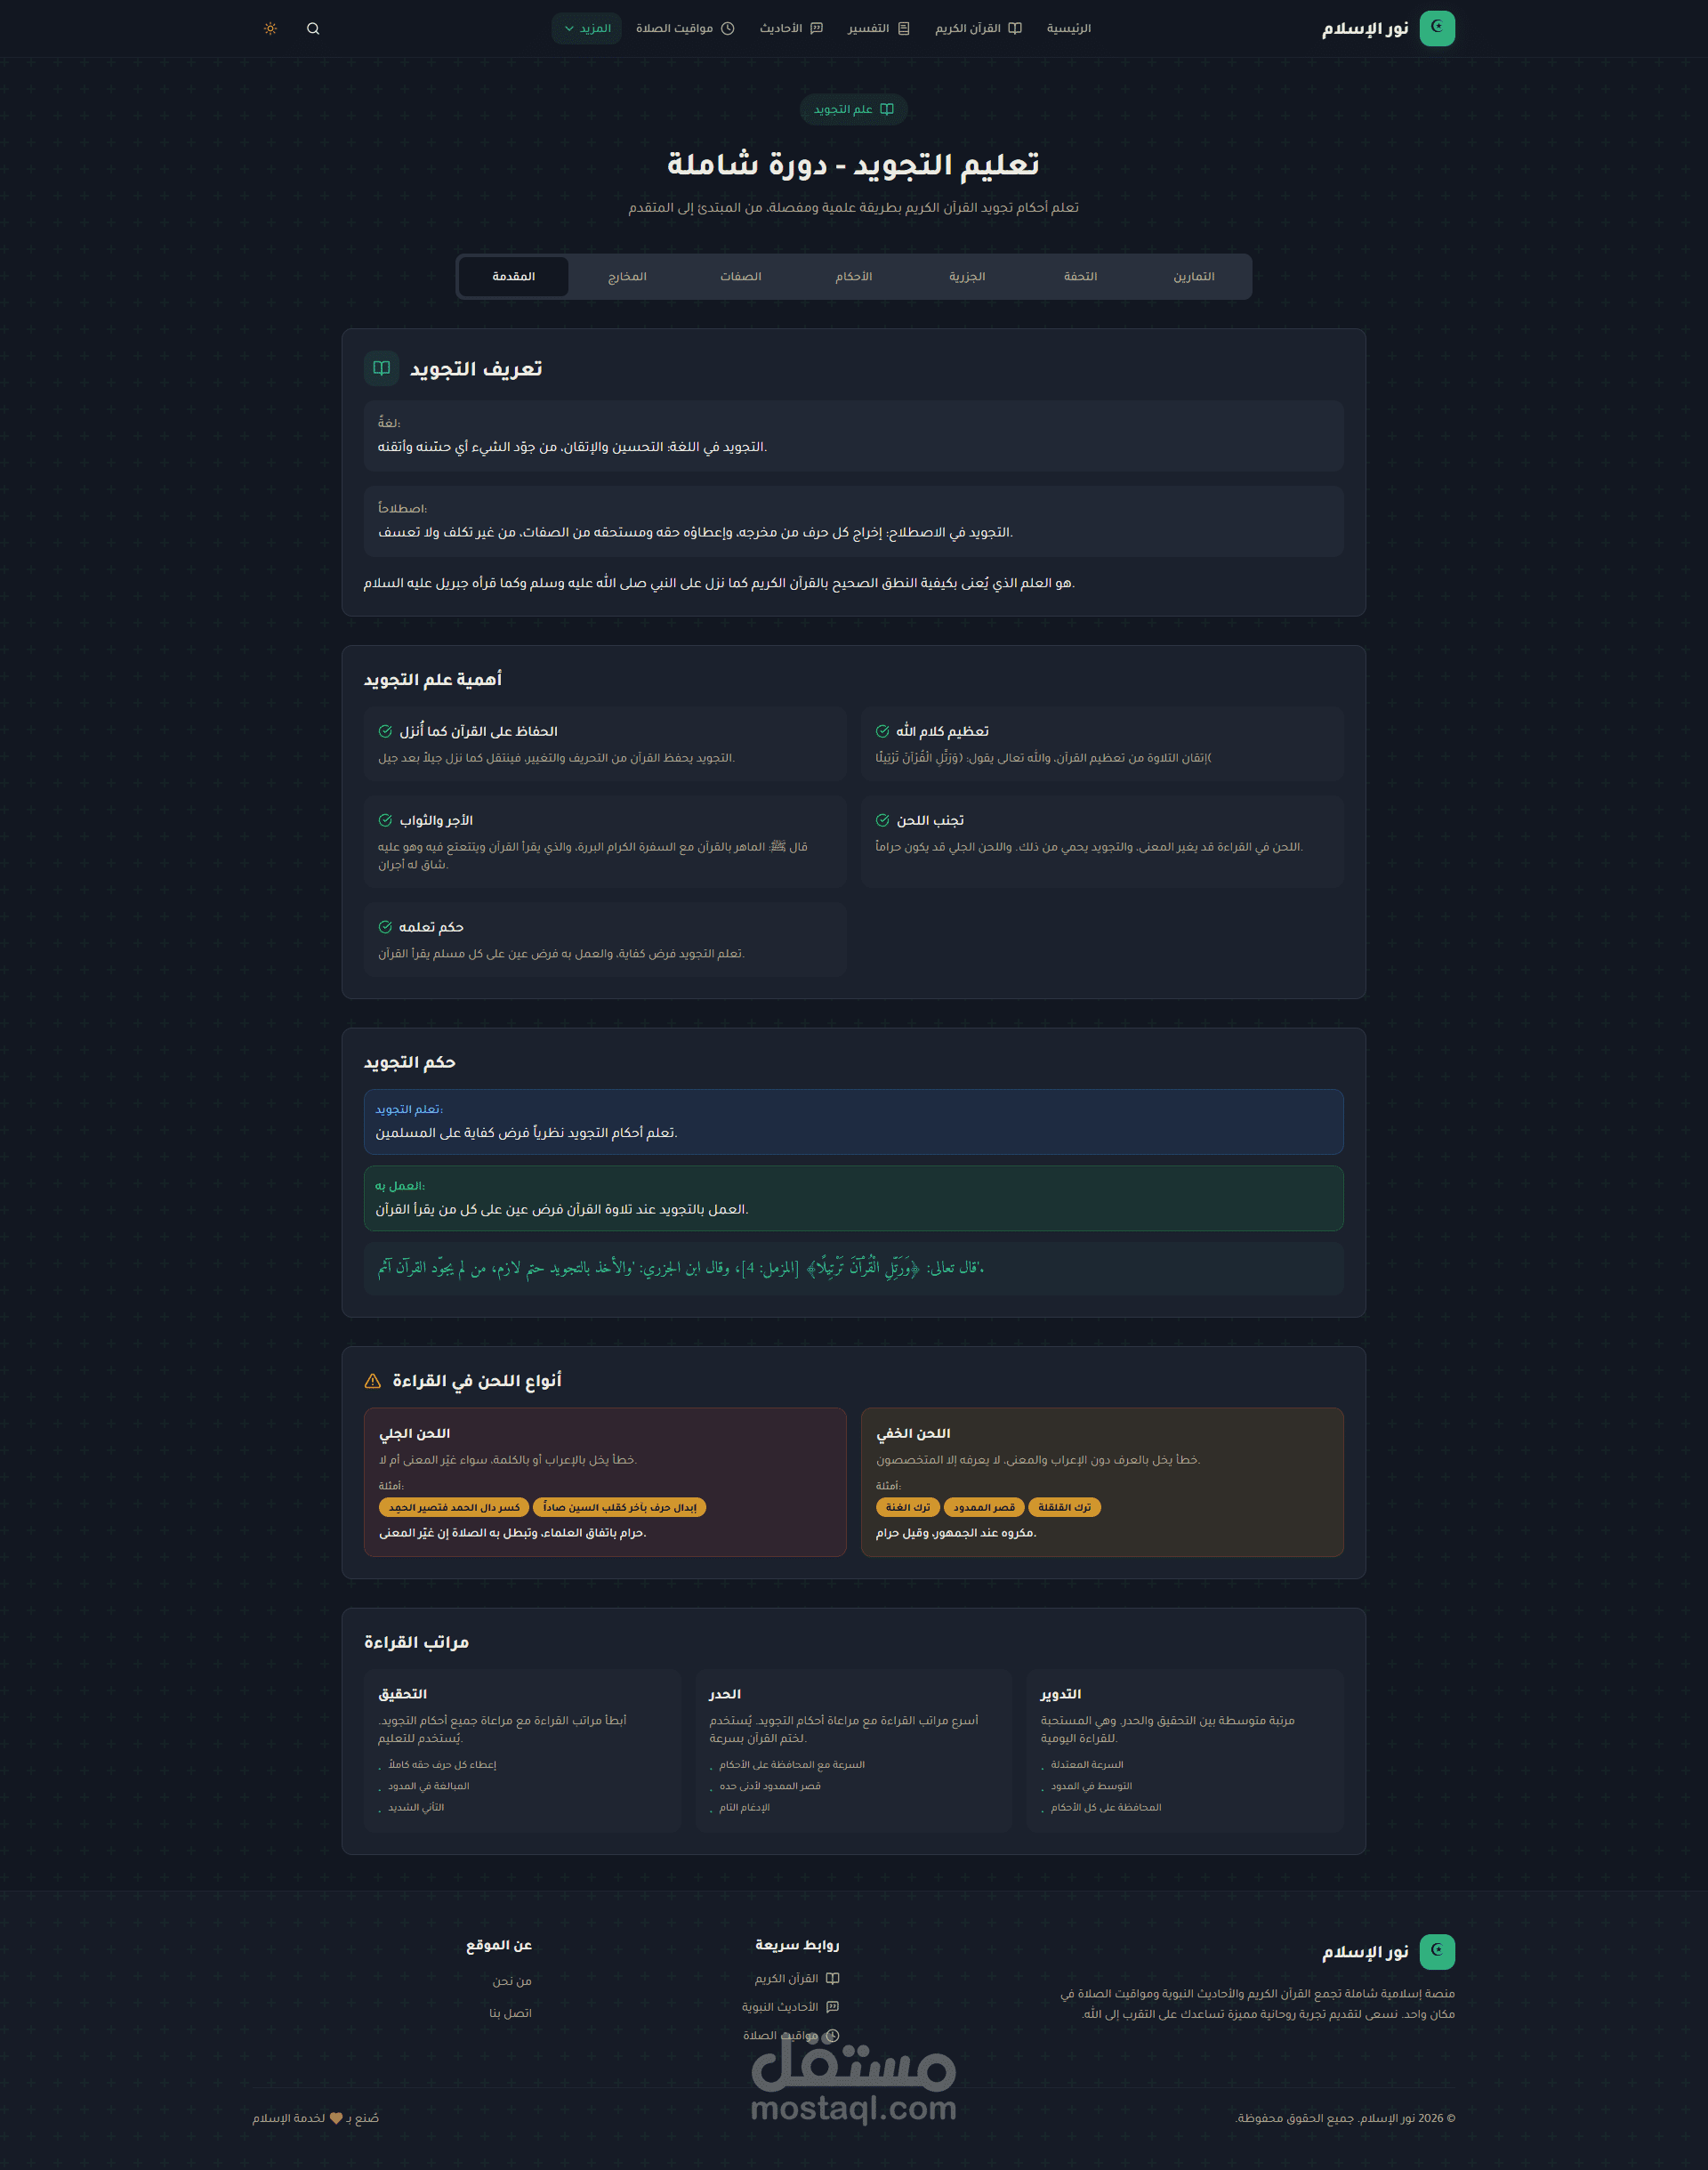Expand the المزيد dropdown menu

(587, 29)
